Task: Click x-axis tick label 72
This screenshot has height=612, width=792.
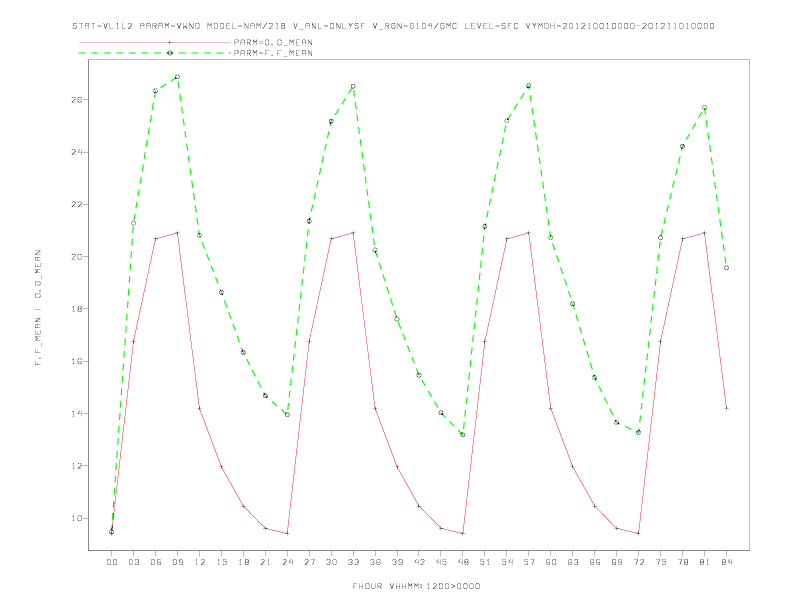Action: (x=638, y=562)
